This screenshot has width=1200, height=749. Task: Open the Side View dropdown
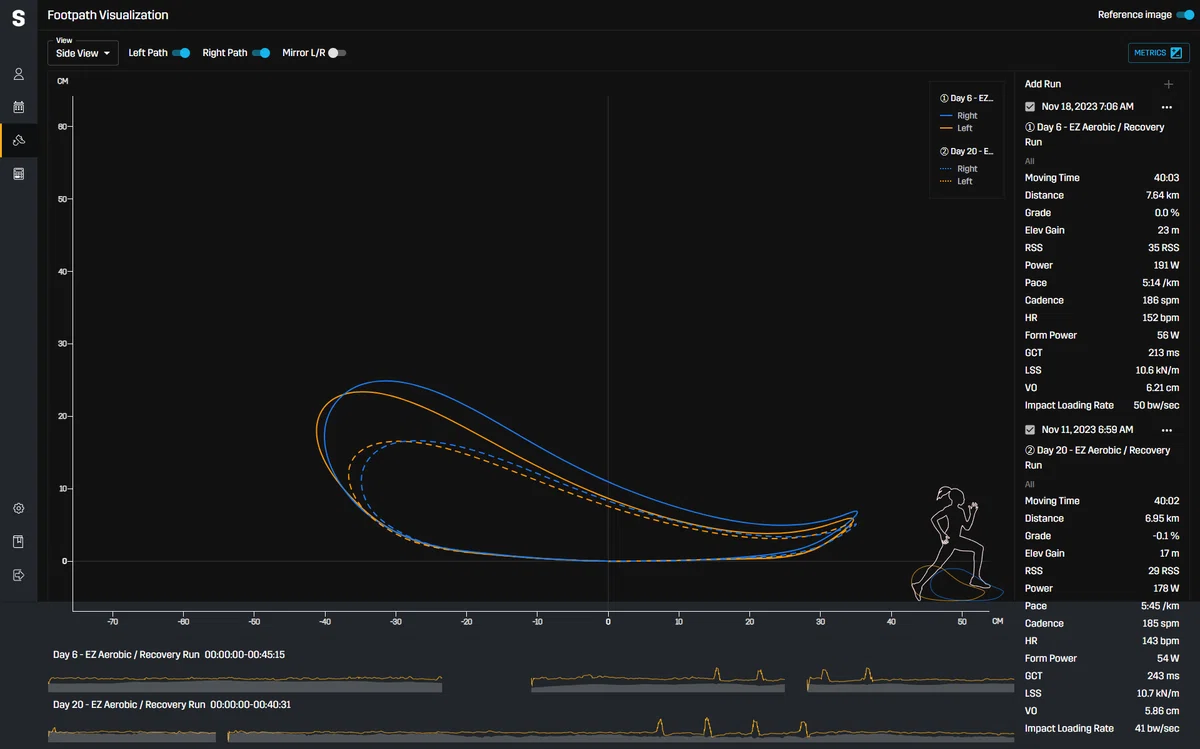click(83, 53)
